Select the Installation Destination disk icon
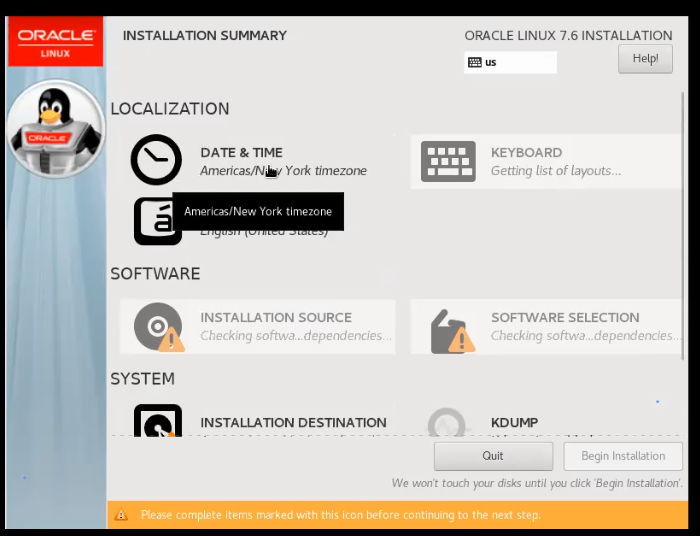Screen dimensions: 700x536 (158, 420)
